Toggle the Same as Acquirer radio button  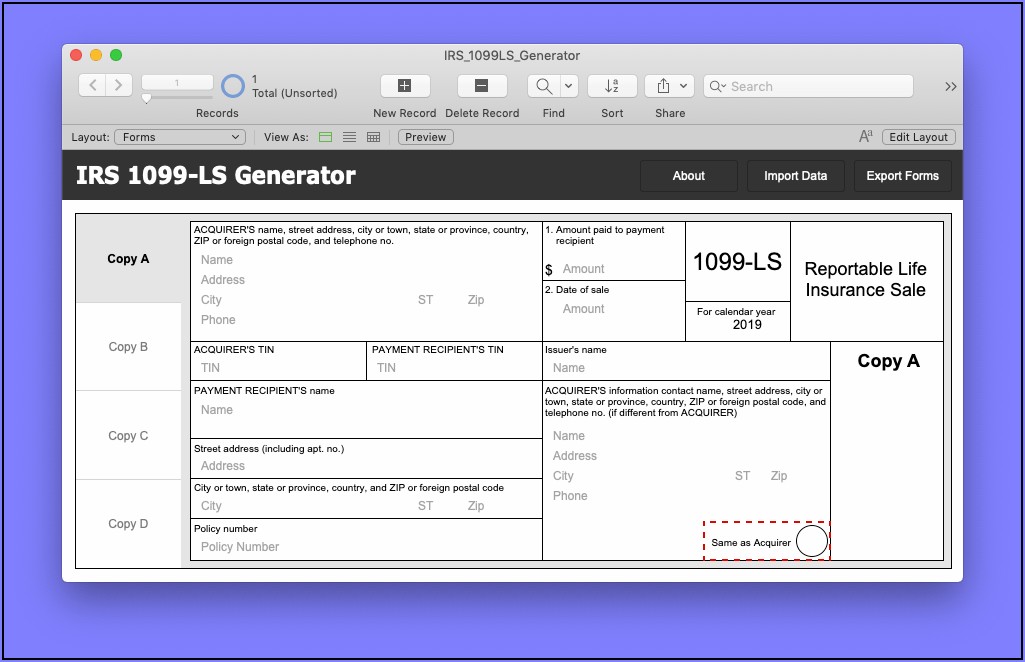(x=812, y=541)
